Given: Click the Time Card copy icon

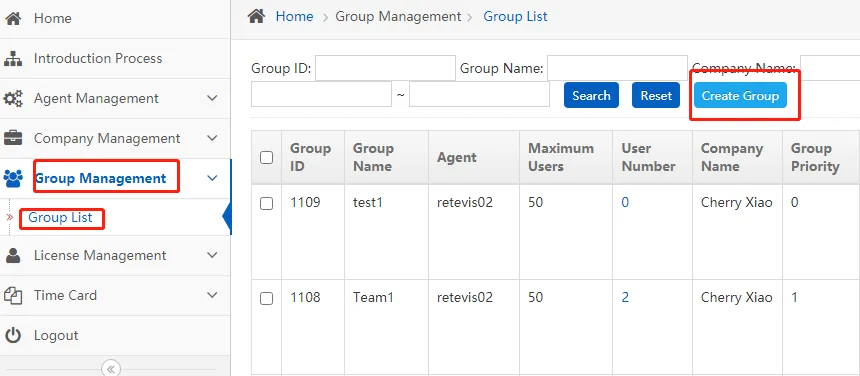Looking at the screenshot, I should point(13,295).
